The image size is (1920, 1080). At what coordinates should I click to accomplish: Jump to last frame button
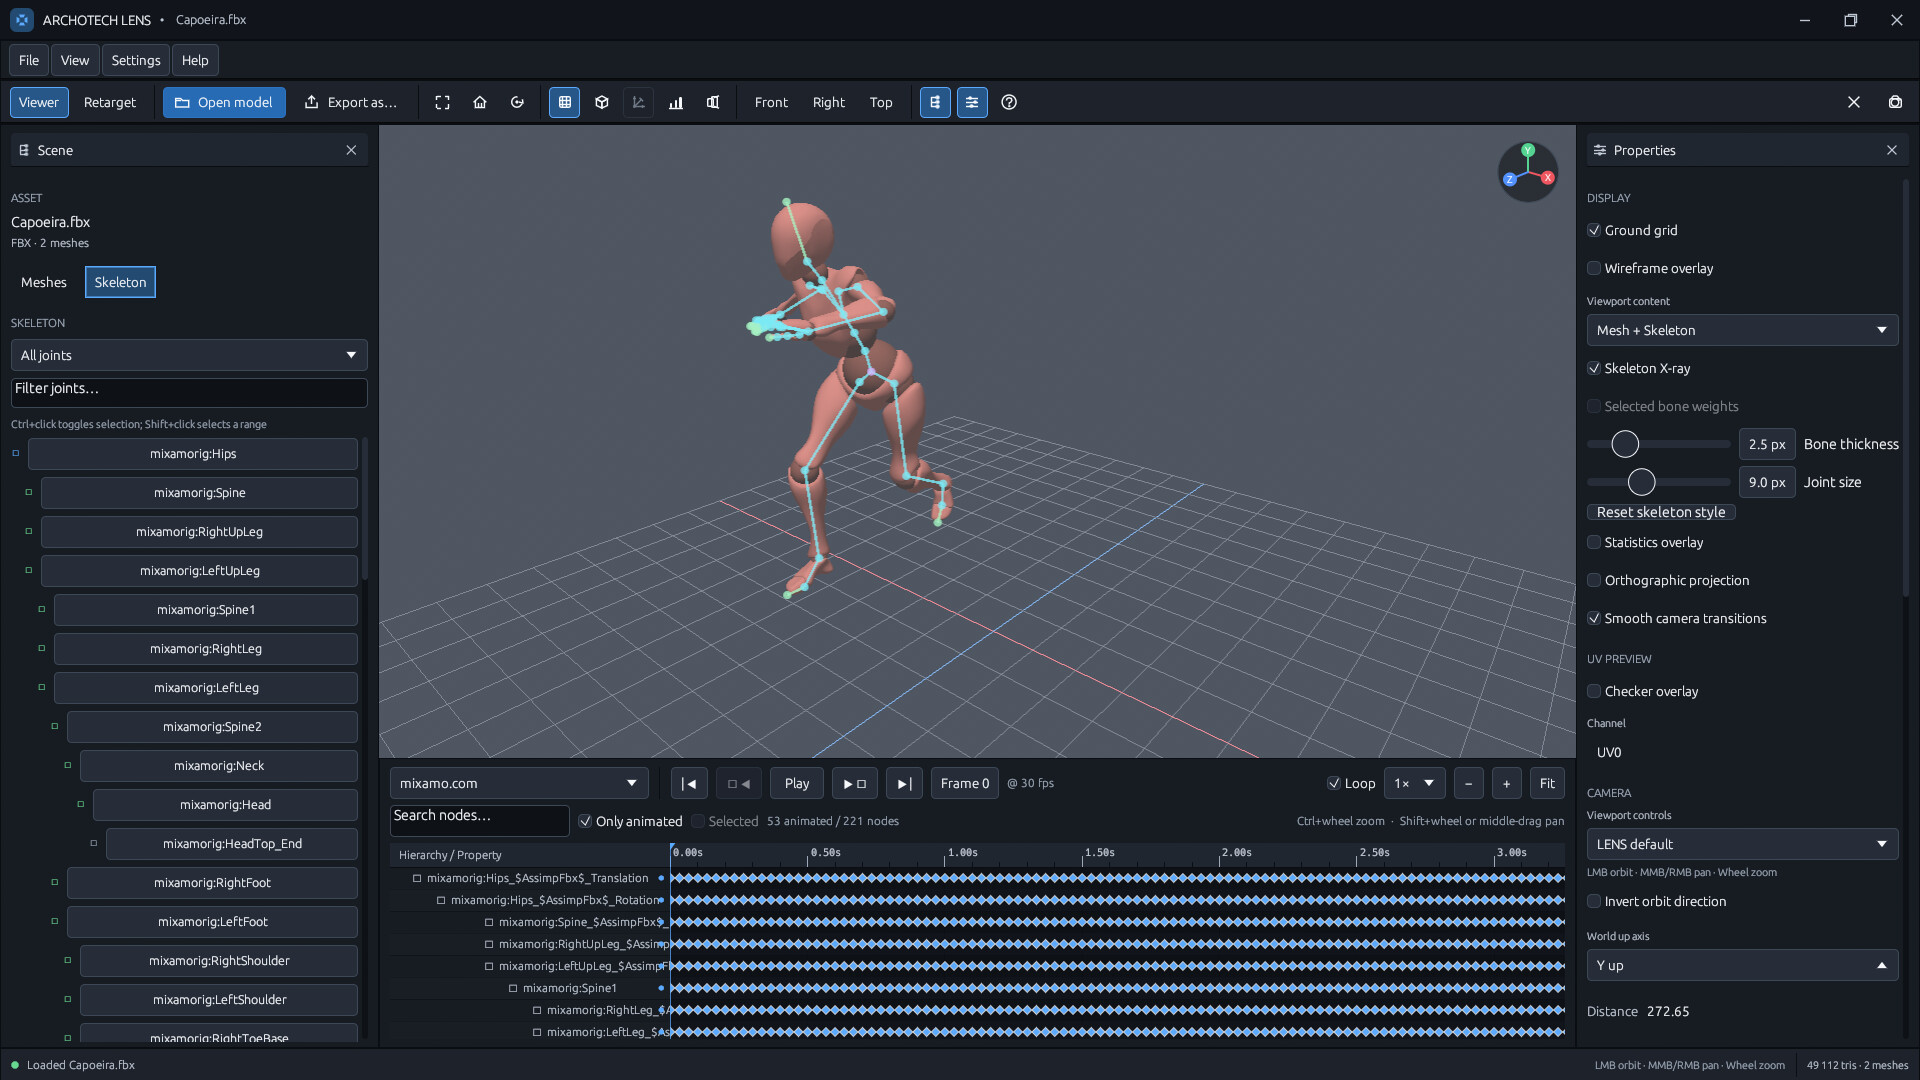[904, 783]
